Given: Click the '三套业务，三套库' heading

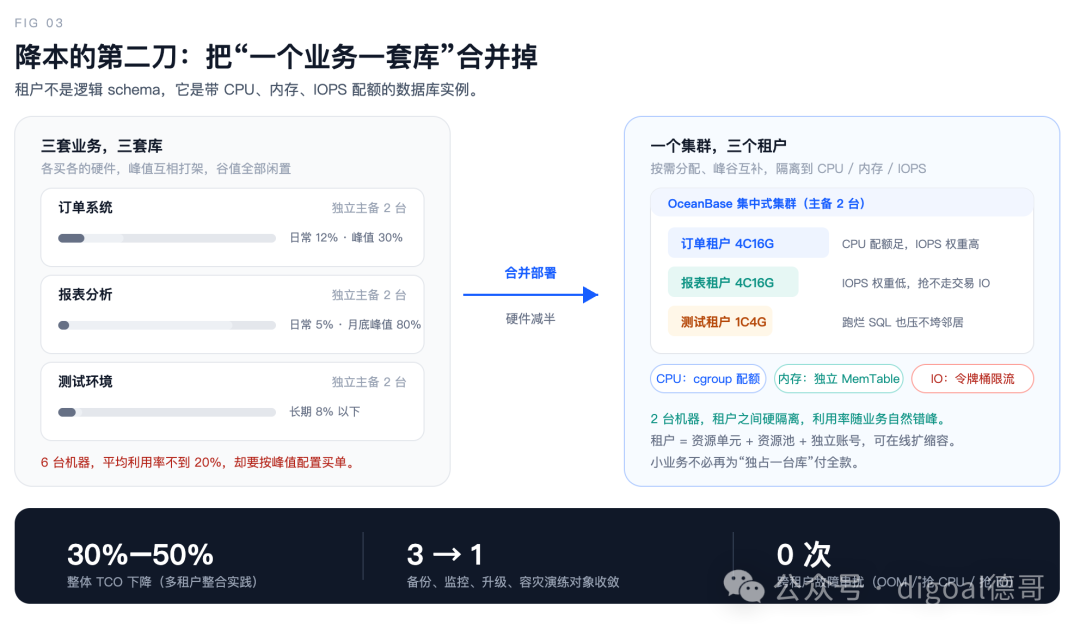Looking at the screenshot, I should [x=102, y=146].
